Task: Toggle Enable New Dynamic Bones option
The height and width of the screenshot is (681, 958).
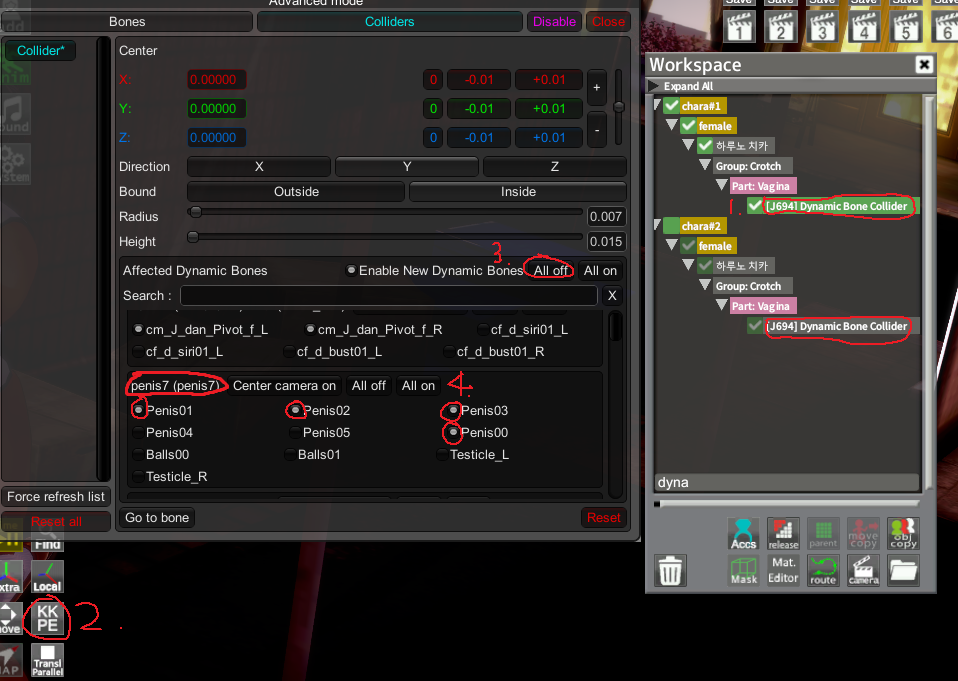Action: pyautogui.click(x=350, y=271)
